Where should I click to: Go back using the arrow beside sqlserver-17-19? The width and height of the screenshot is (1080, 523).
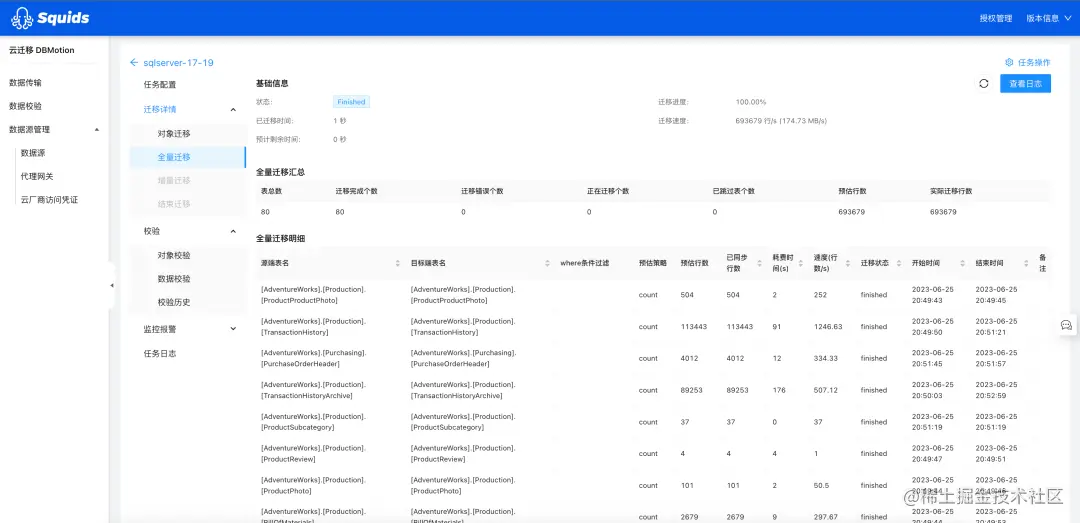[134, 63]
